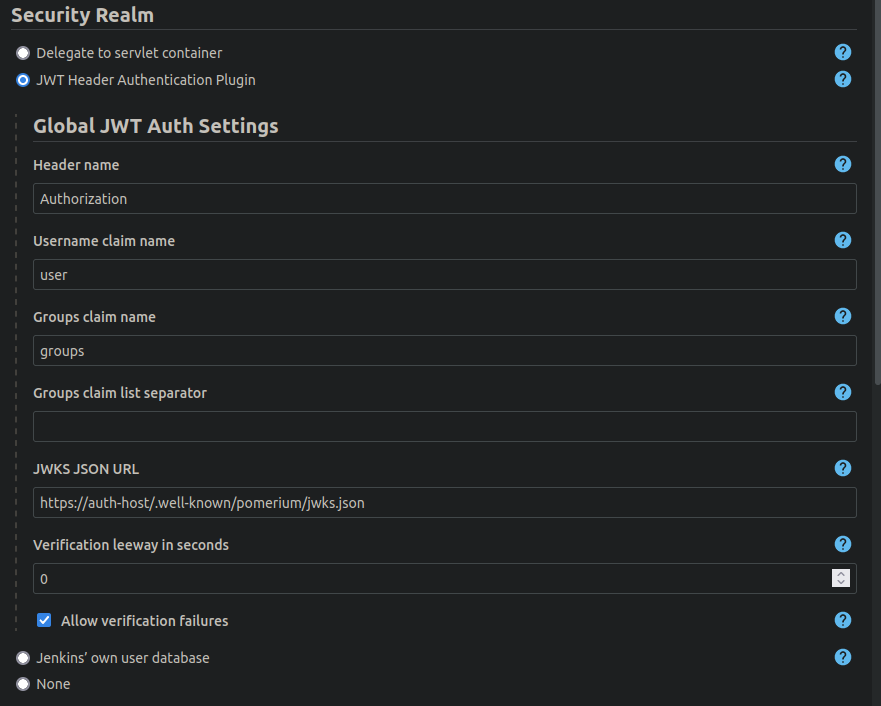
Task: Show help for Groups claim name
Action: (842, 316)
